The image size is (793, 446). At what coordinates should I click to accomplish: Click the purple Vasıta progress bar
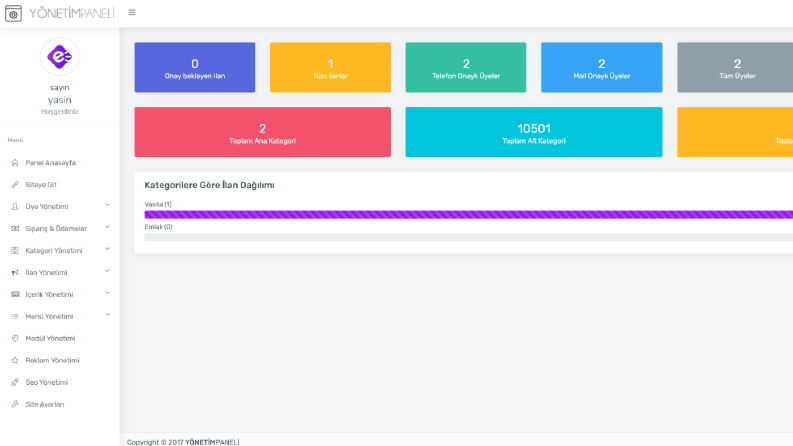pos(468,214)
